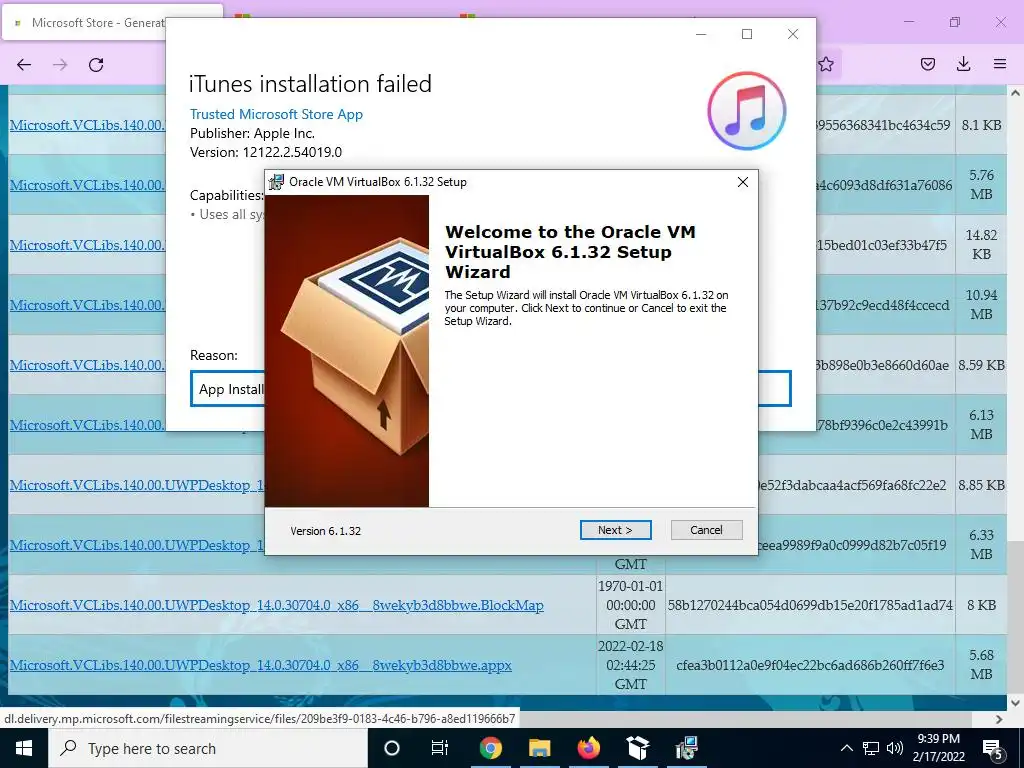Viewport: 1024px width, 768px height.
Task: Open the App Installer box taskbar icon
Action: coord(637,748)
